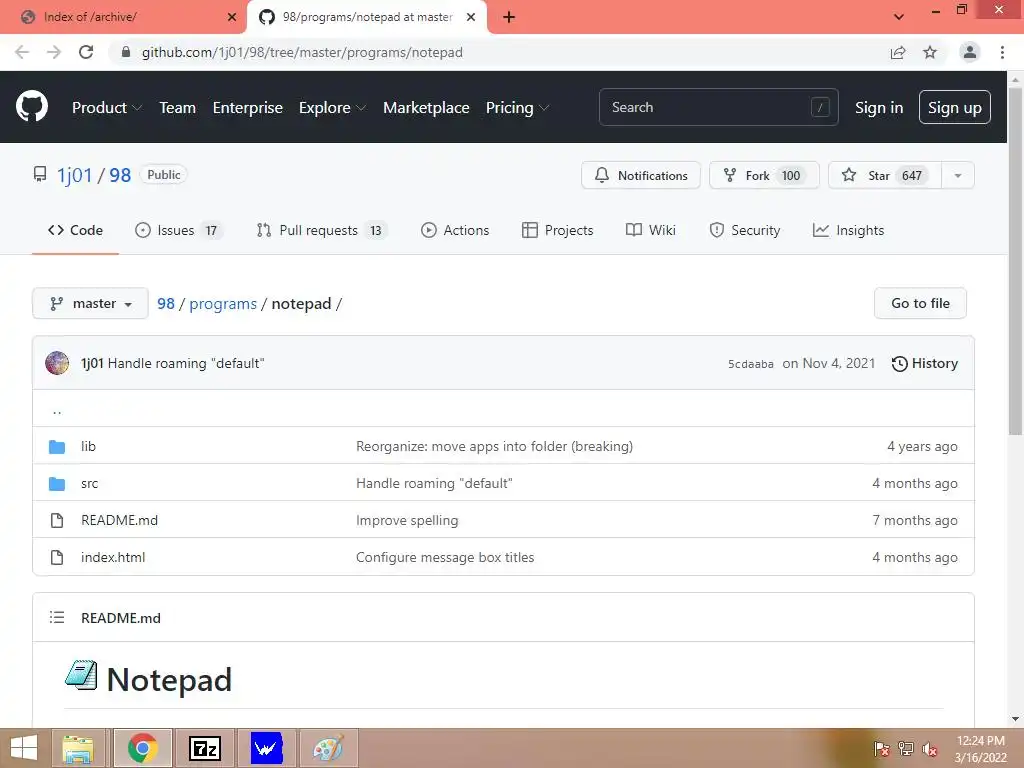Screen dimensions: 1024x768
Task: Open the Actions tab
Action: [x=455, y=231]
